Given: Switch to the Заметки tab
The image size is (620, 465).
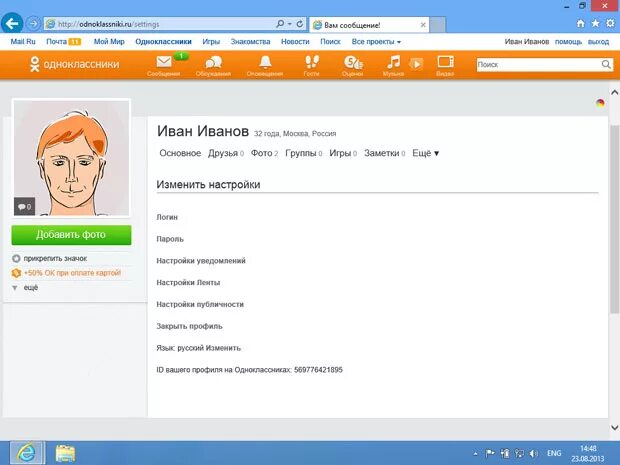Looking at the screenshot, I should point(384,153).
